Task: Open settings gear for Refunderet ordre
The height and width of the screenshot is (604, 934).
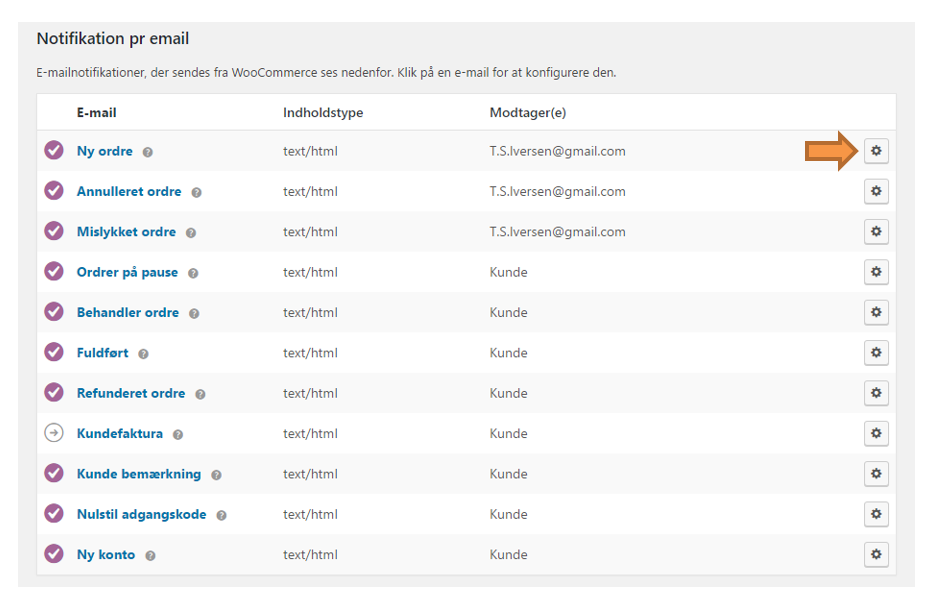Action: pos(876,393)
